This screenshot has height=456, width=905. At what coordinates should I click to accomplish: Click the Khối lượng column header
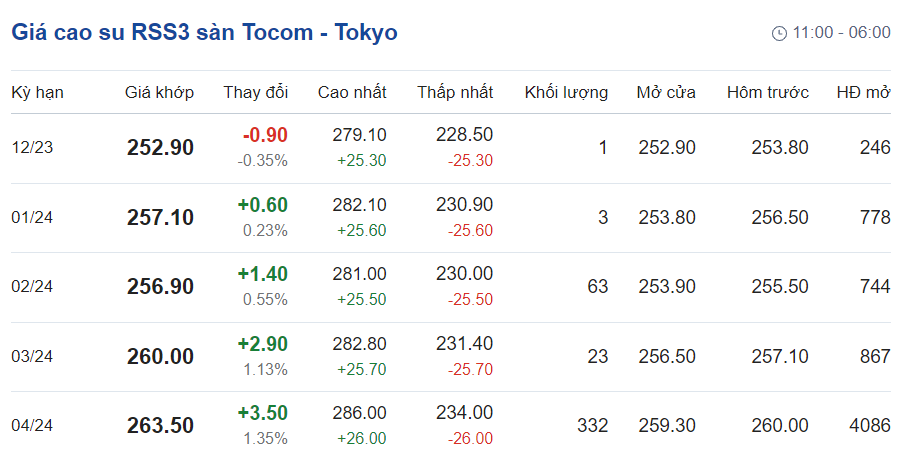coord(566,93)
